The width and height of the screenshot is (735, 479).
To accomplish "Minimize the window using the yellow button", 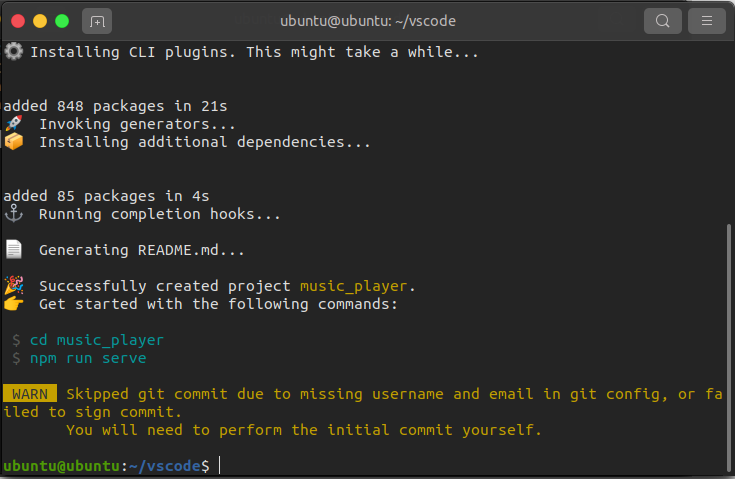I will click(40, 20).
